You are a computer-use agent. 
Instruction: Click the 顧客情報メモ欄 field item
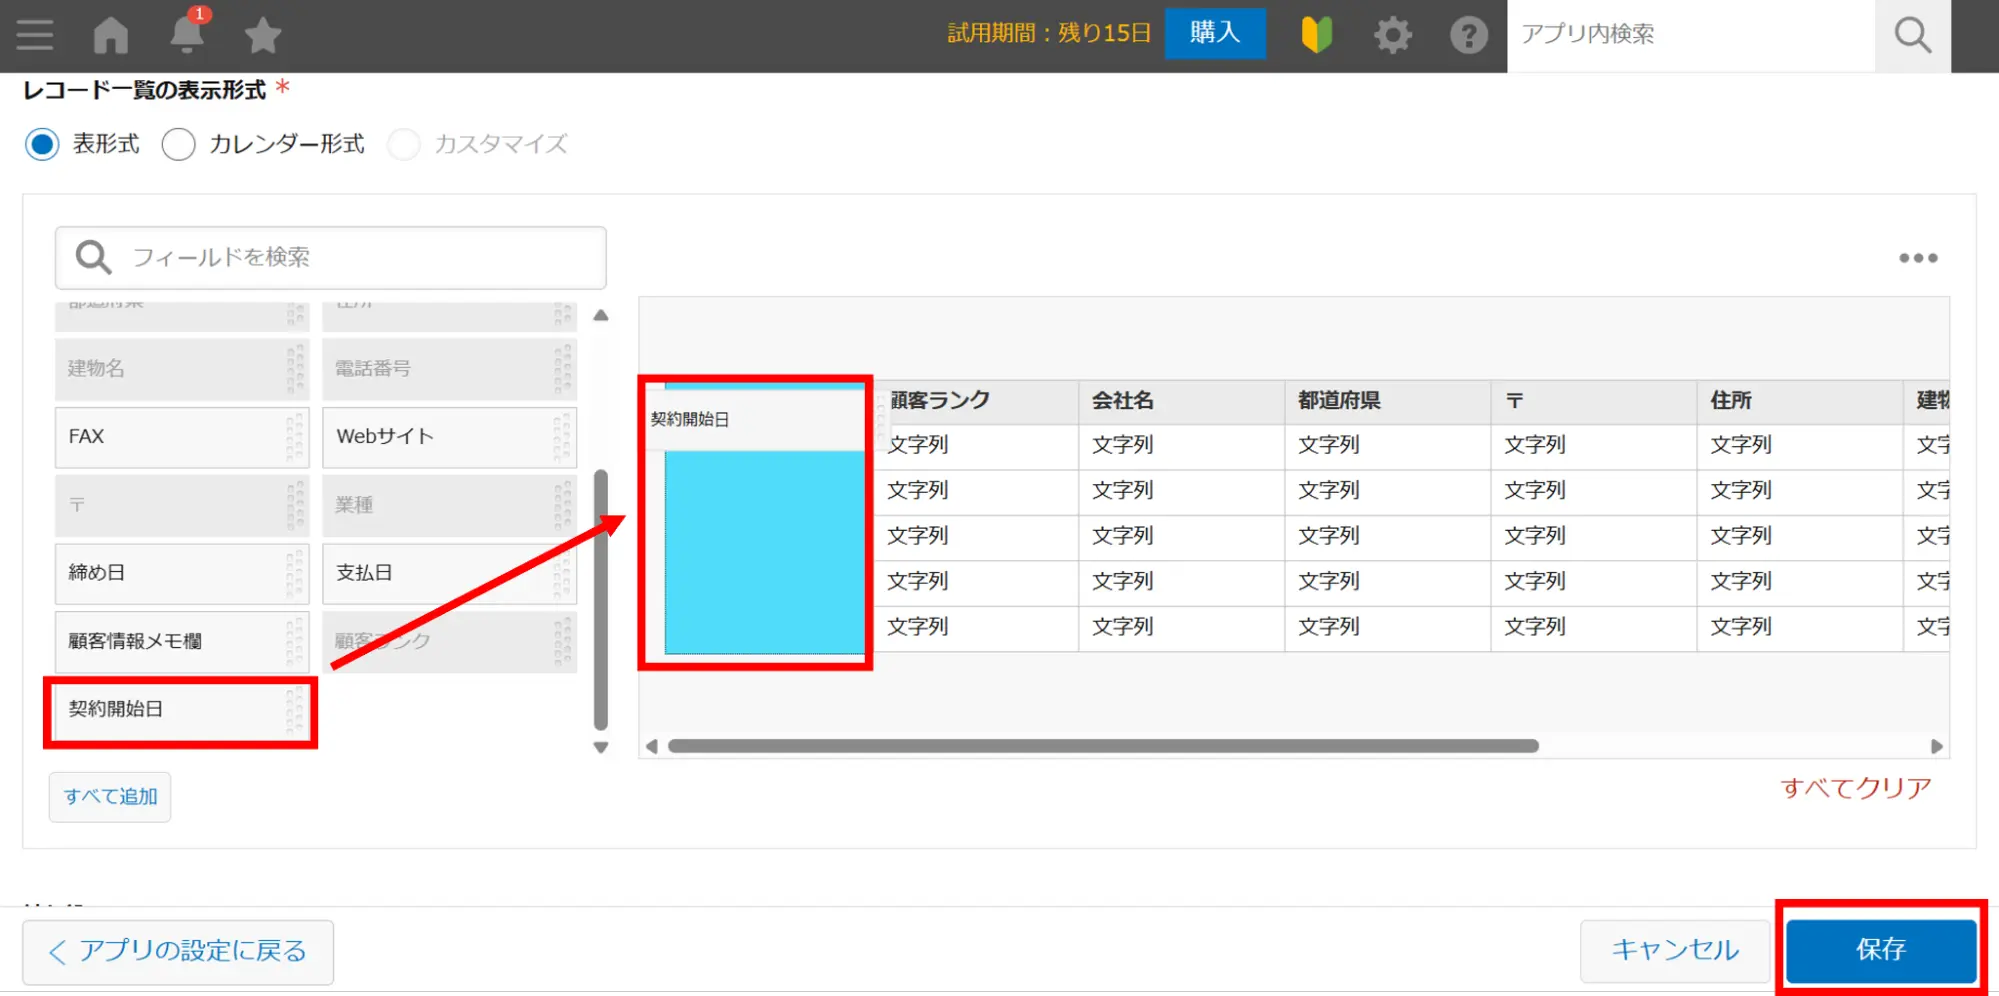tap(170, 641)
